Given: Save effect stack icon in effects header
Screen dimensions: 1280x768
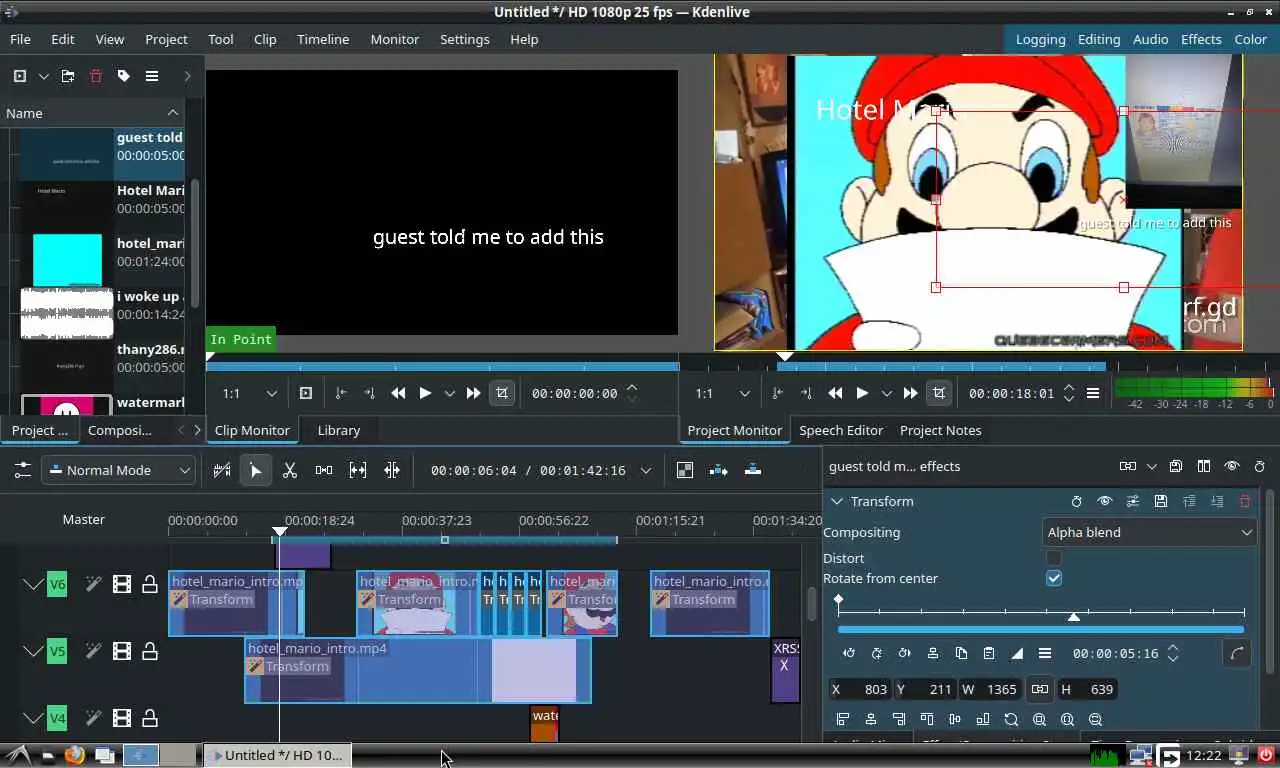Looking at the screenshot, I should (1176, 466).
